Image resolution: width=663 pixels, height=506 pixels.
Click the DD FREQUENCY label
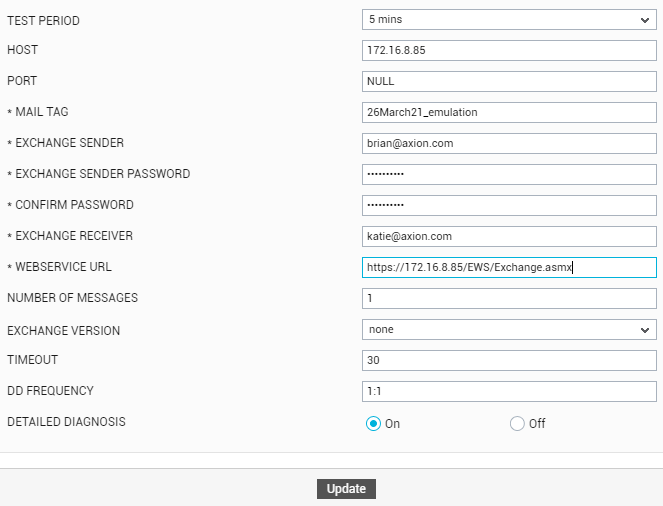[x=50, y=391]
